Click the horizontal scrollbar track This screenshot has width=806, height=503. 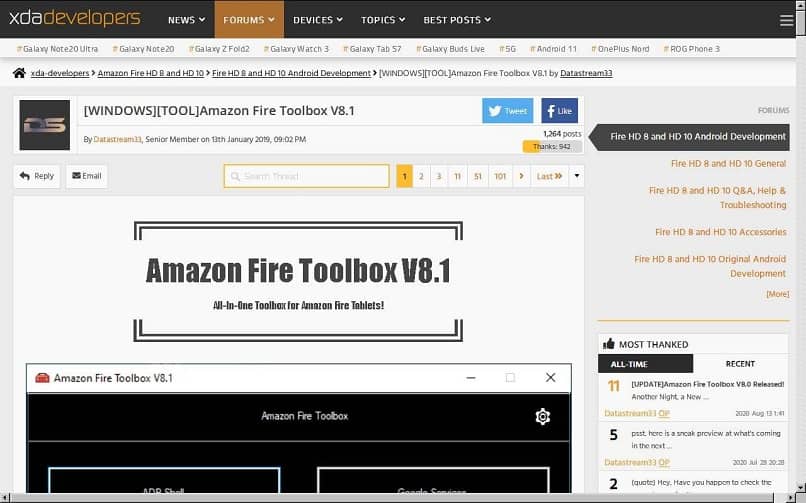click(398, 498)
